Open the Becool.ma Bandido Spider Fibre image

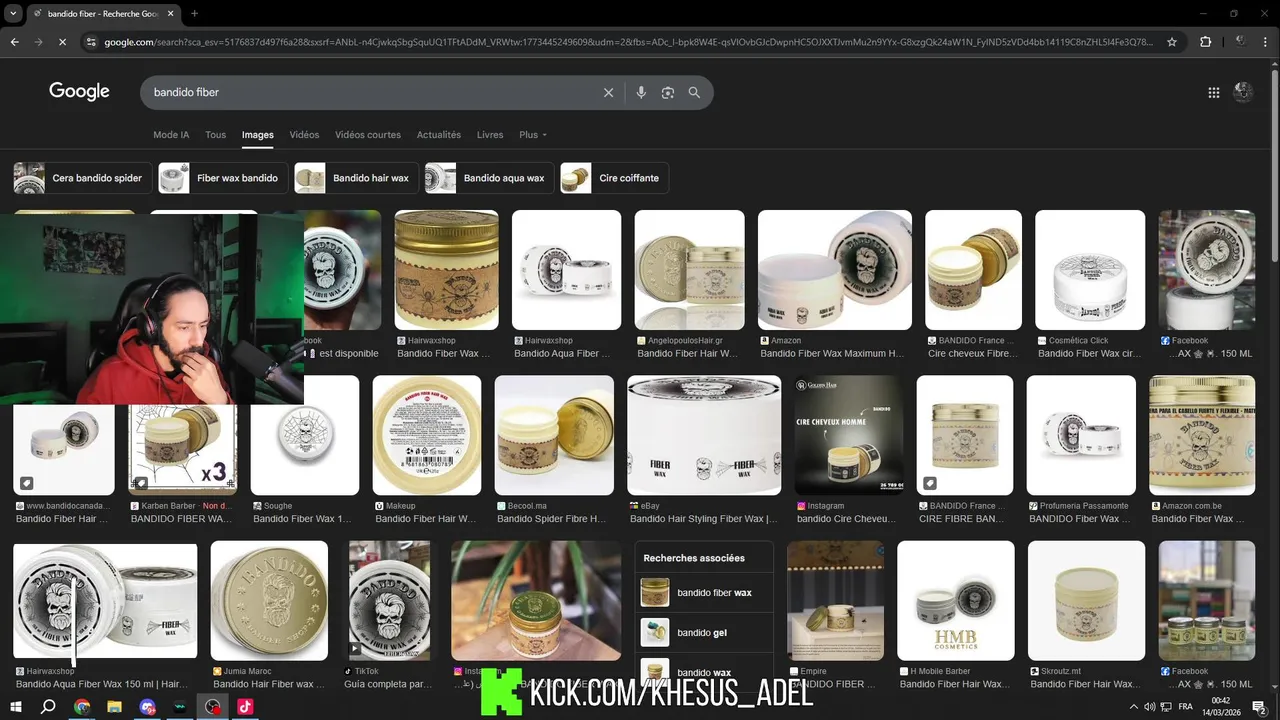point(554,435)
